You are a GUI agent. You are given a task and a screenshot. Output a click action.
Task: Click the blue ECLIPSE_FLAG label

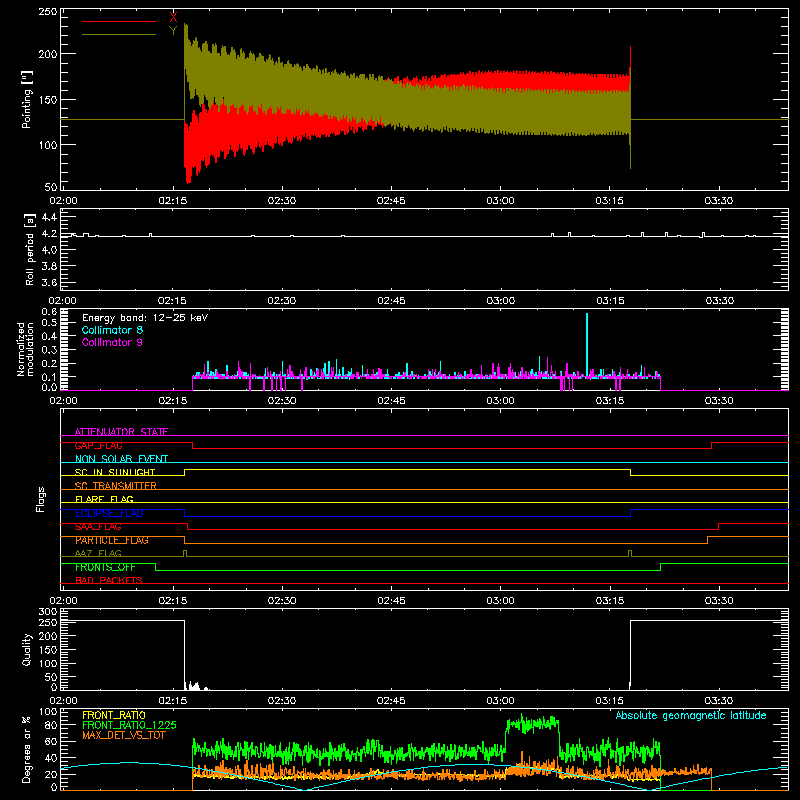point(109,513)
